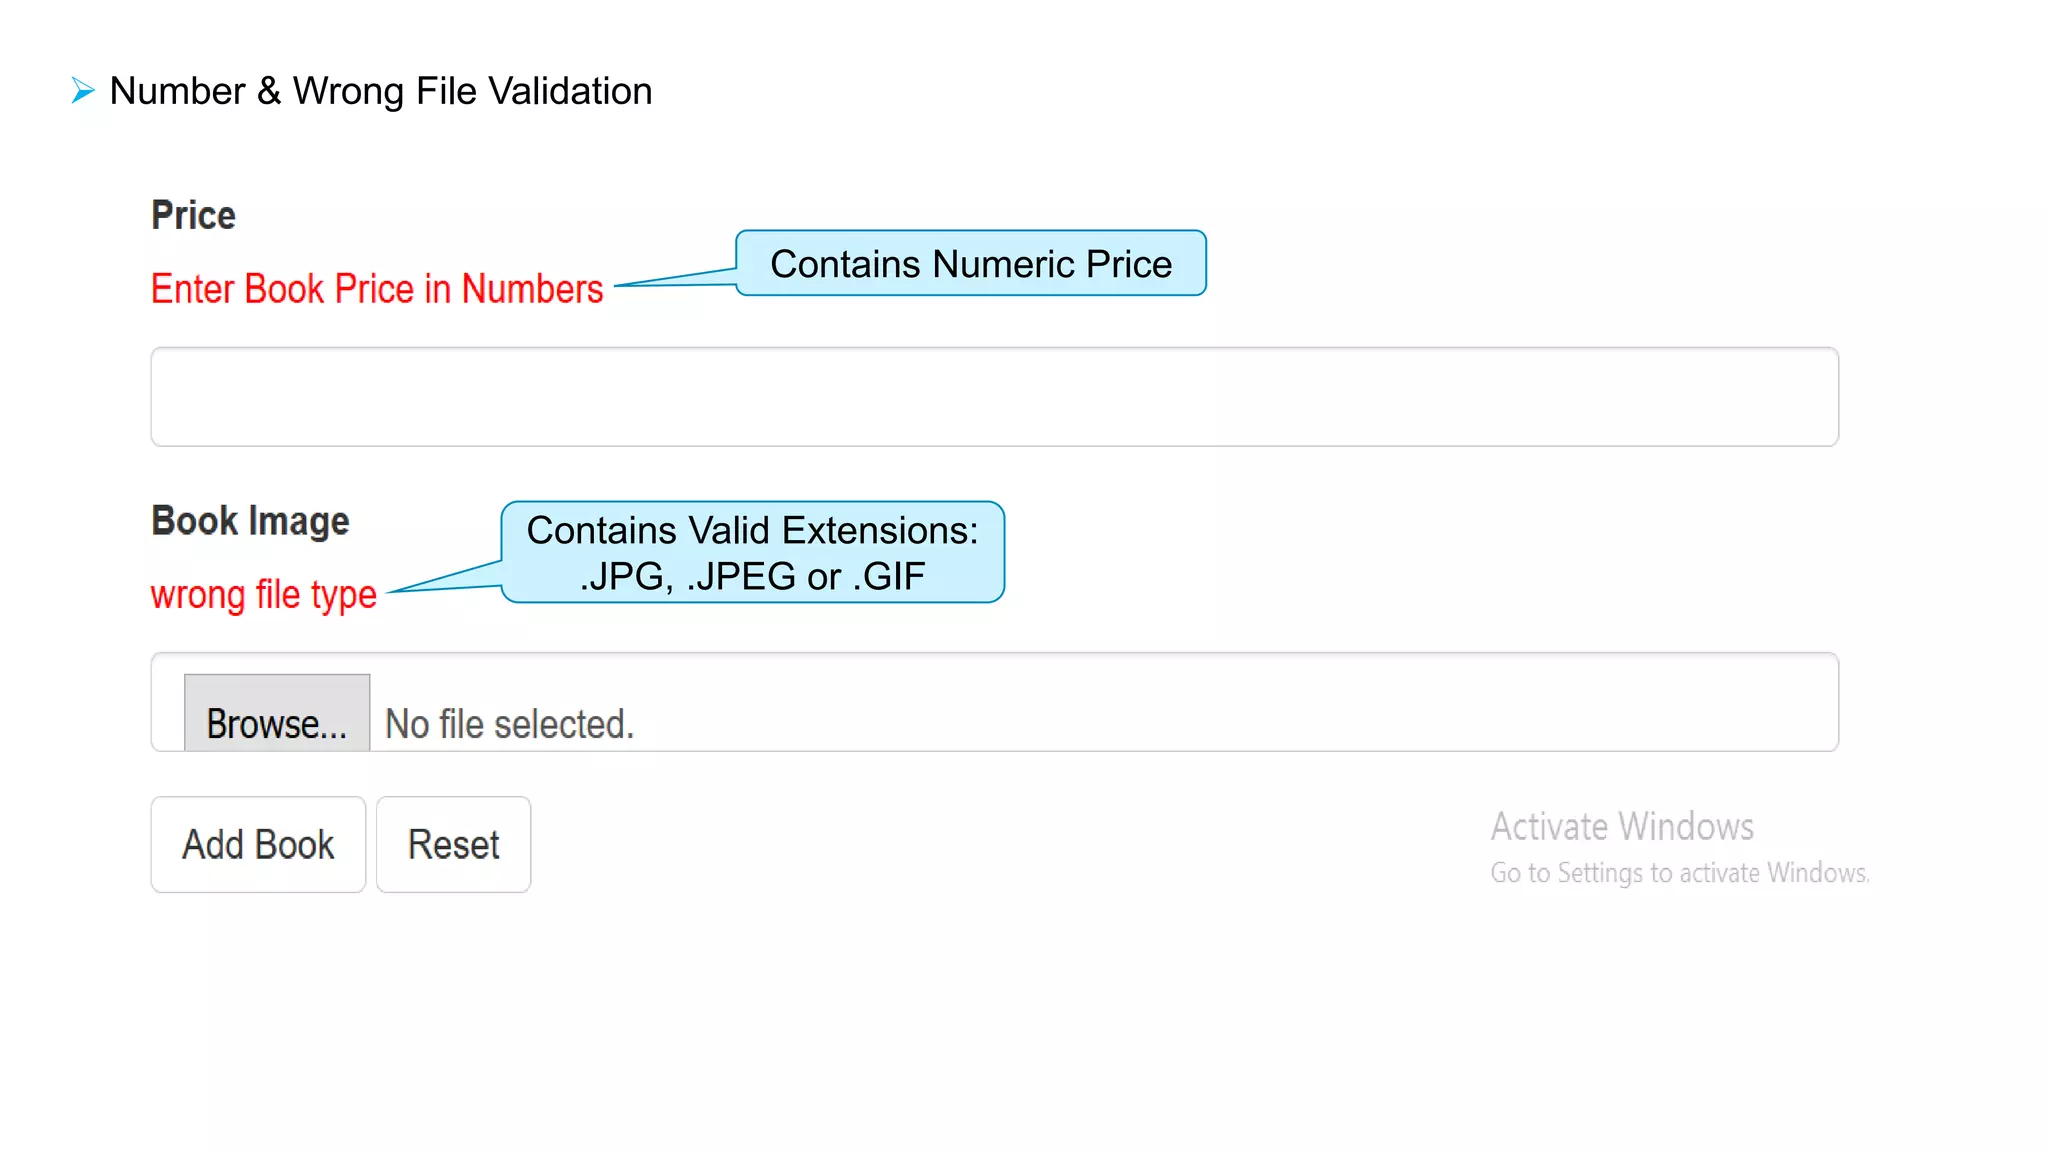Image resolution: width=2048 pixels, height=1152 pixels.
Task: Click the bold Price field label
Action: tap(193, 215)
